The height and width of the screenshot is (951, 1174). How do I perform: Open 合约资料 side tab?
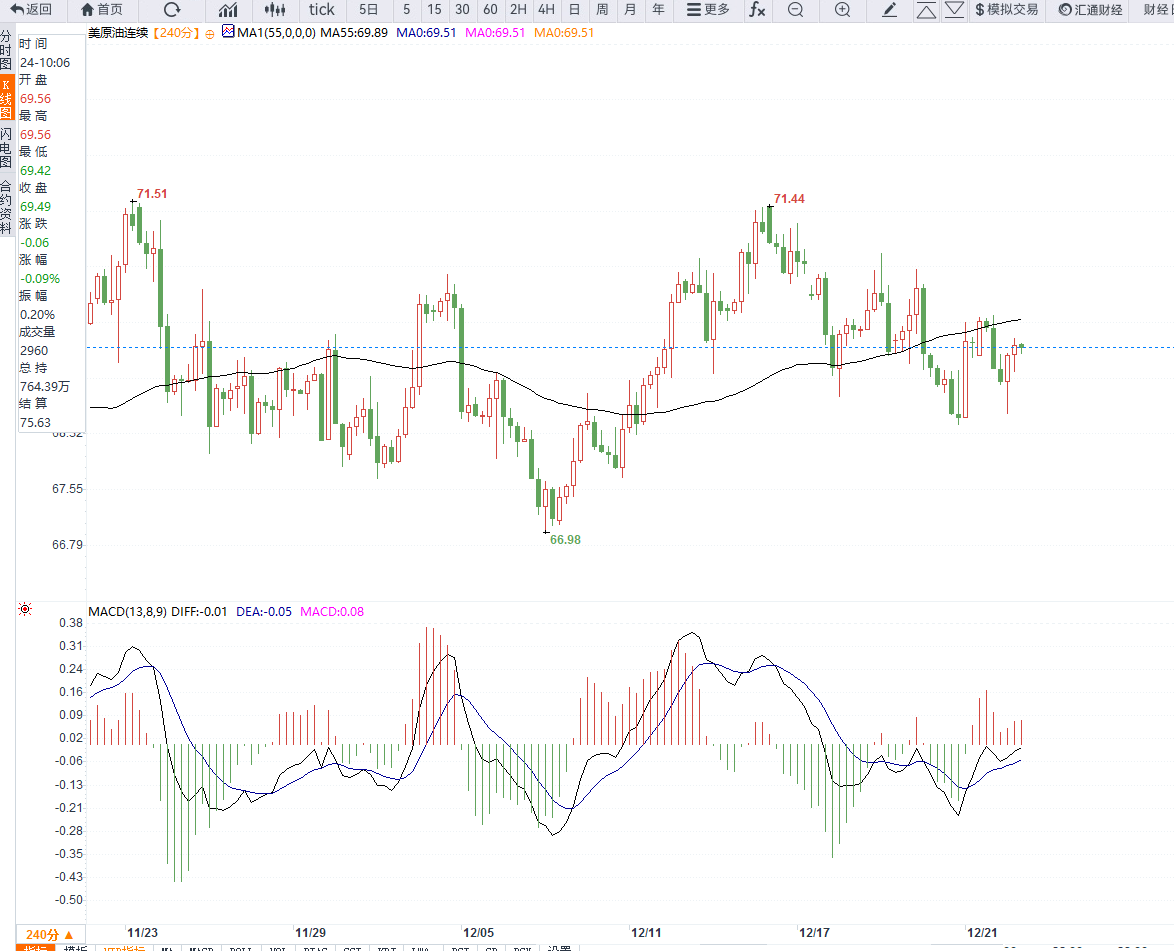[6, 207]
